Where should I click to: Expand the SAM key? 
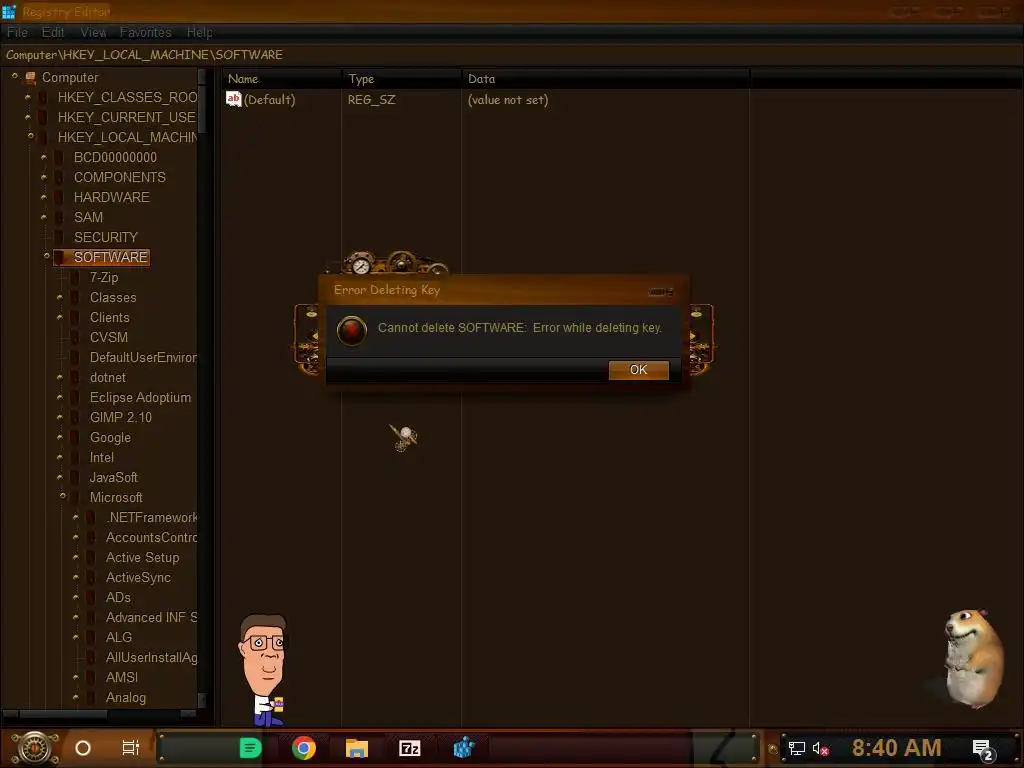44,217
